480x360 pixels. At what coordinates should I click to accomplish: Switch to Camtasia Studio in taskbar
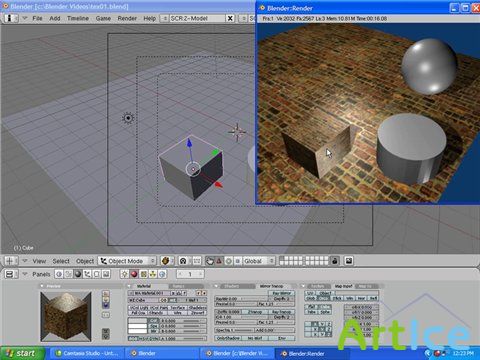point(86,353)
